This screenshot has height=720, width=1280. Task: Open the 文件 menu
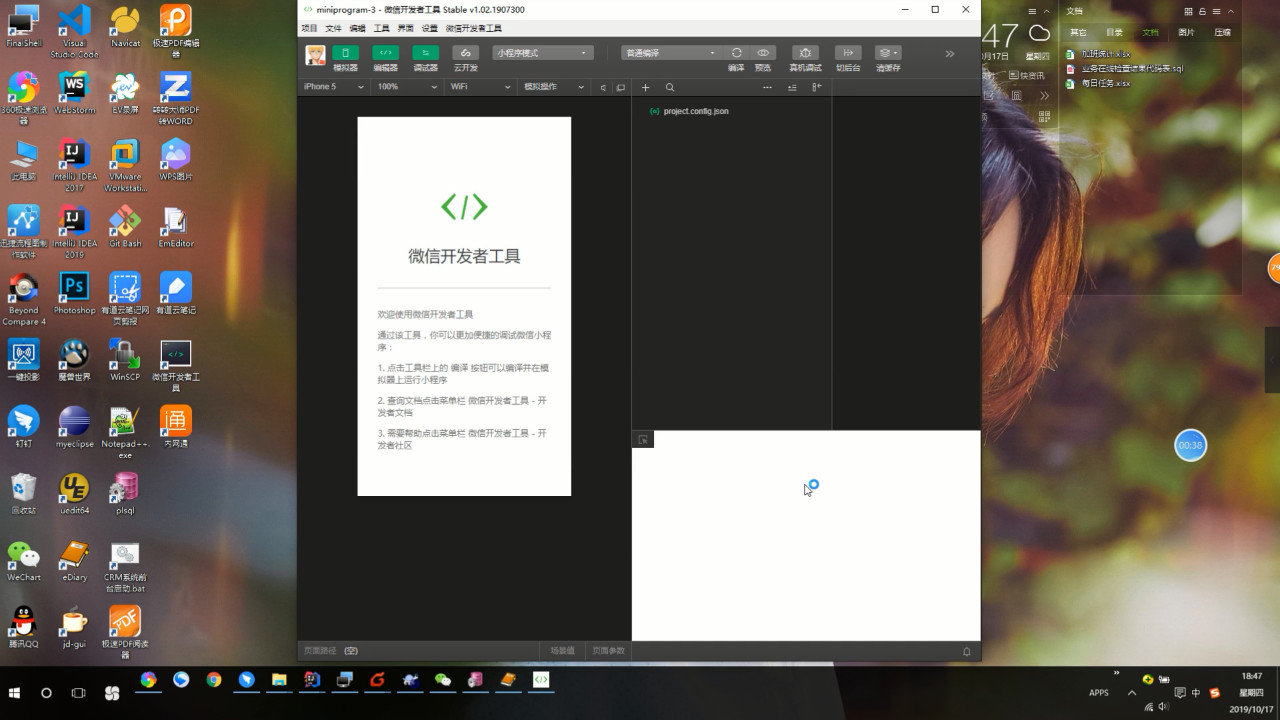[333, 29]
